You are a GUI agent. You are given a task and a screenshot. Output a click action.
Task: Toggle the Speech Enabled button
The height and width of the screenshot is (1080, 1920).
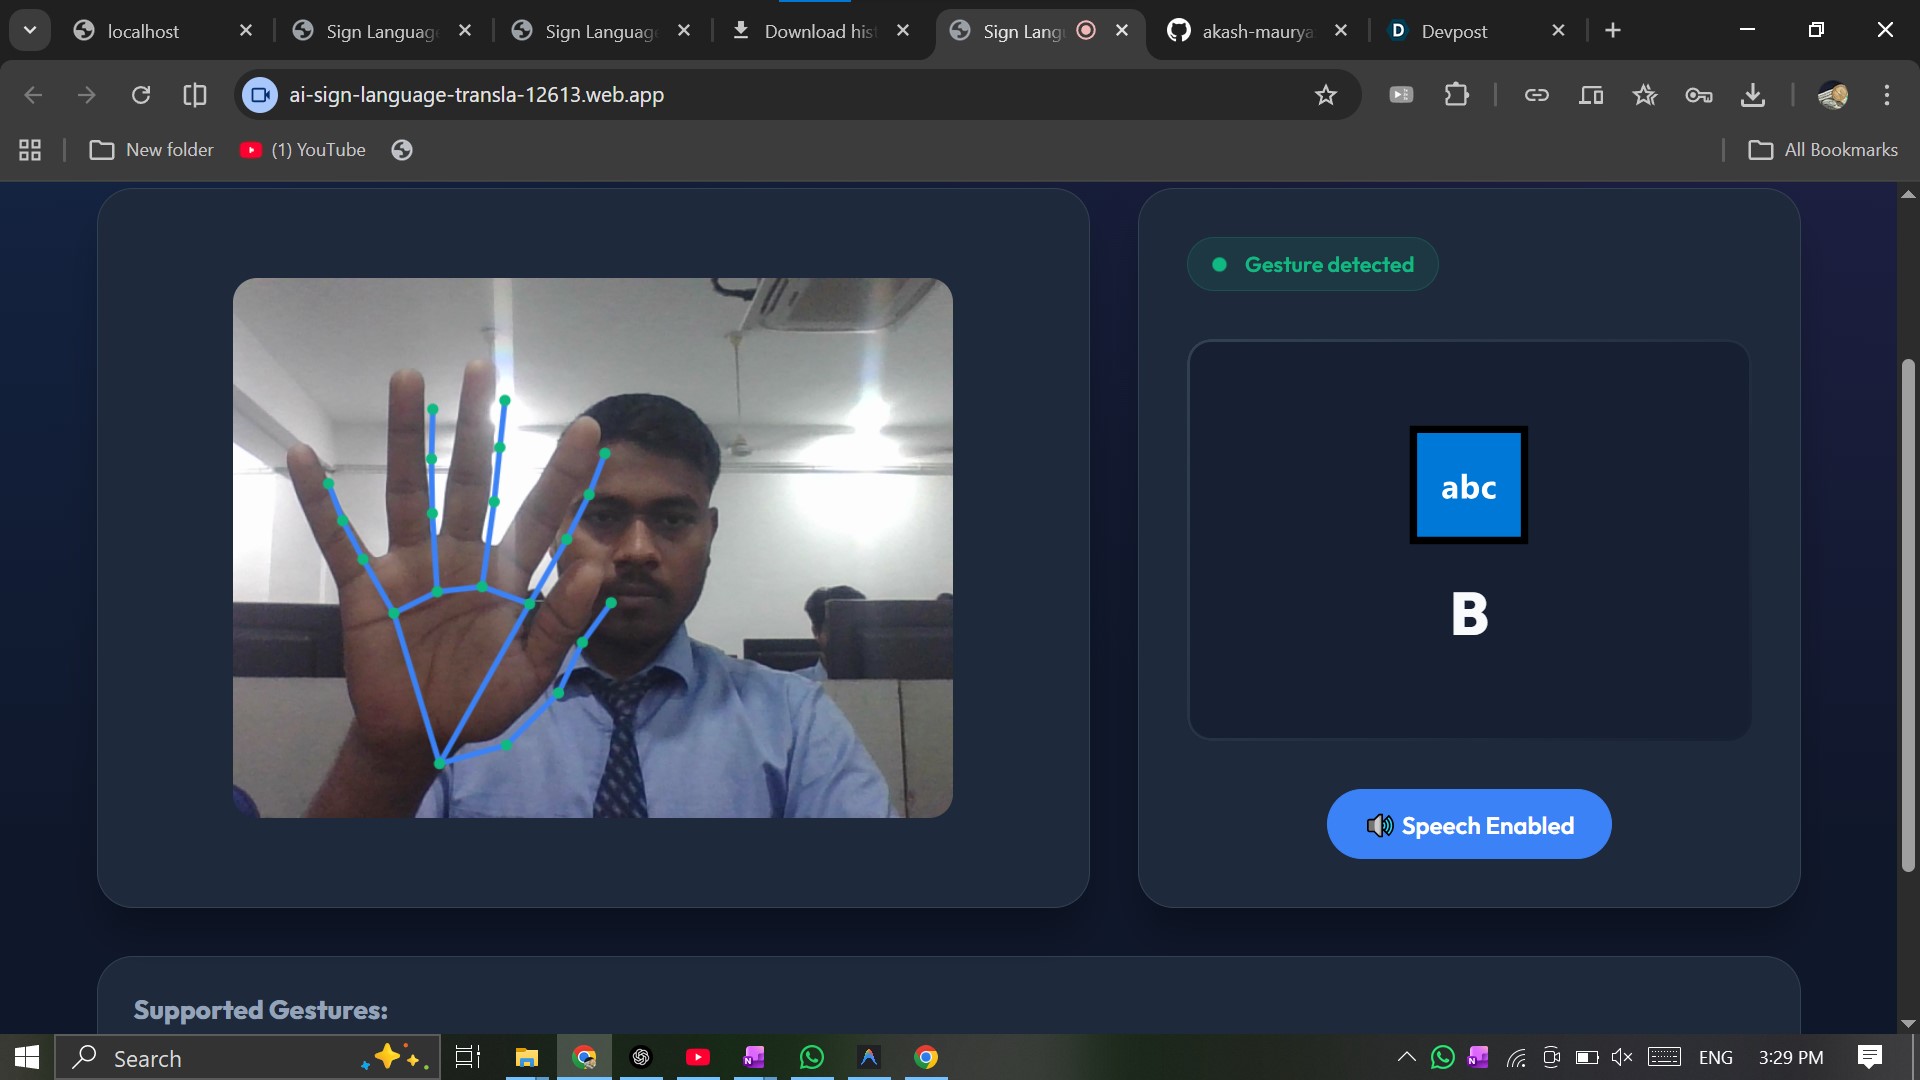(x=1468, y=825)
